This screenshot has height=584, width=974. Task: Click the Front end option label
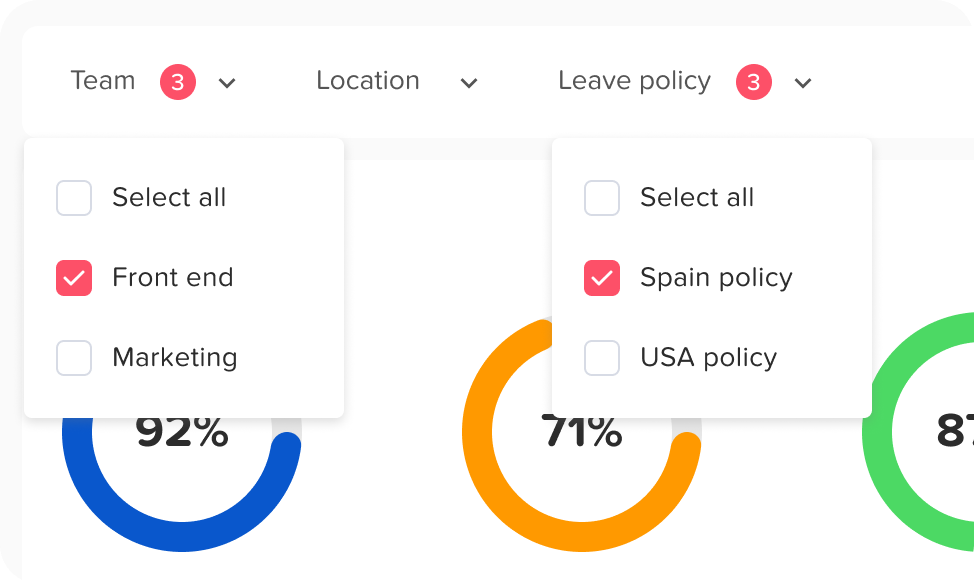point(173,278)
